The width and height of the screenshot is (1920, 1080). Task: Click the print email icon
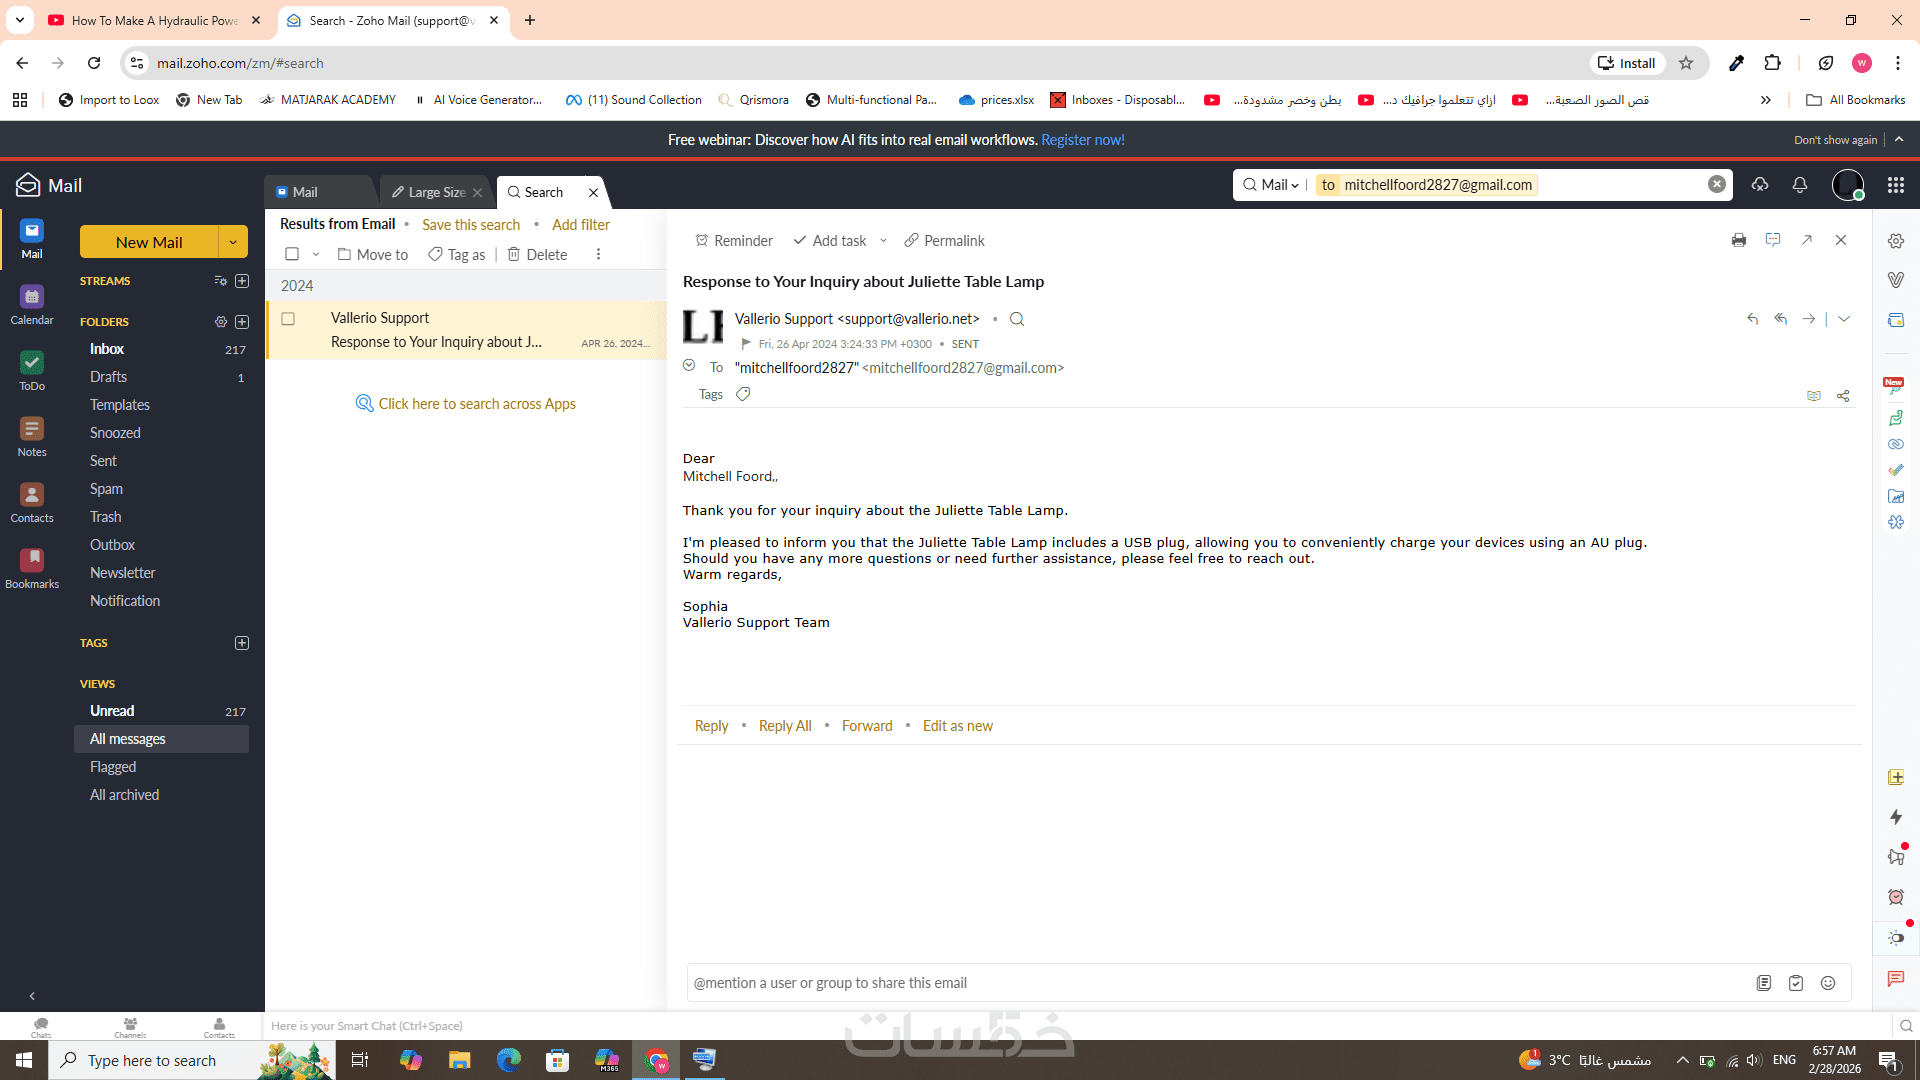coord(1739,240)
